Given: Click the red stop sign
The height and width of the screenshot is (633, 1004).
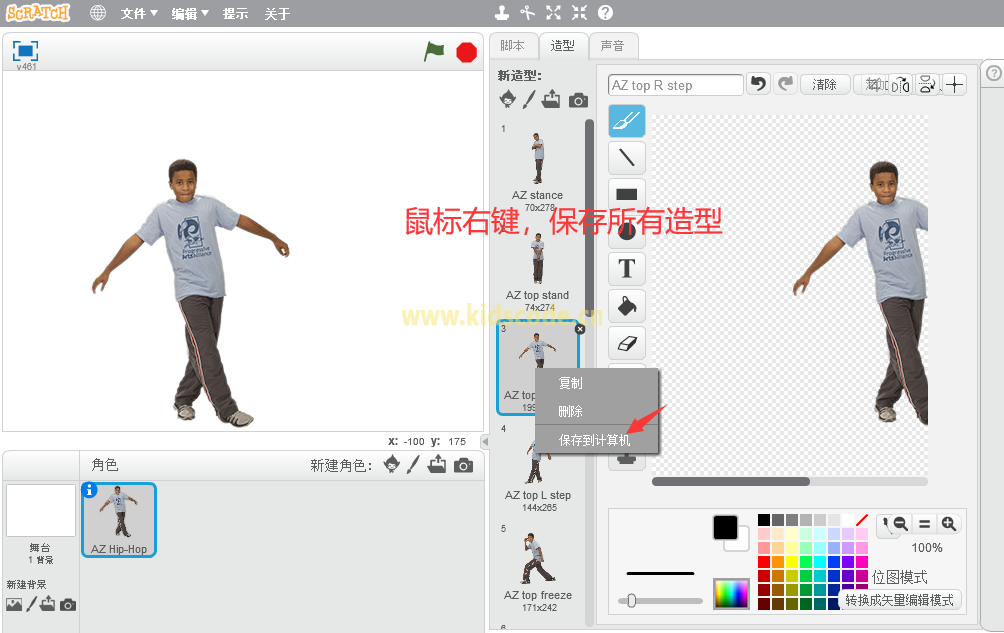Looking at the screenshot, I should click(x=466, y=51).
